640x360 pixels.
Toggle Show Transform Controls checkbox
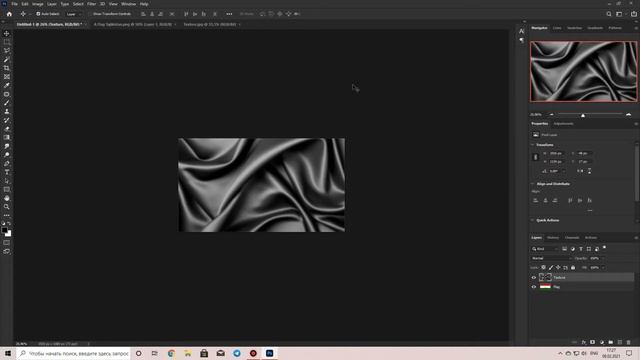[x=91, y=14]
